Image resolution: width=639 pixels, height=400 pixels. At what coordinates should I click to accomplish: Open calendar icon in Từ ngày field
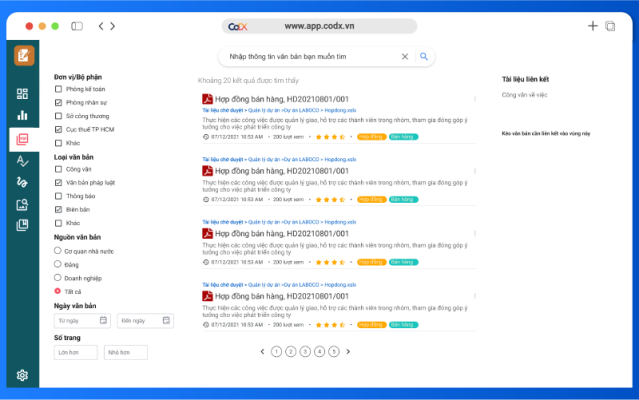point(103,321)
